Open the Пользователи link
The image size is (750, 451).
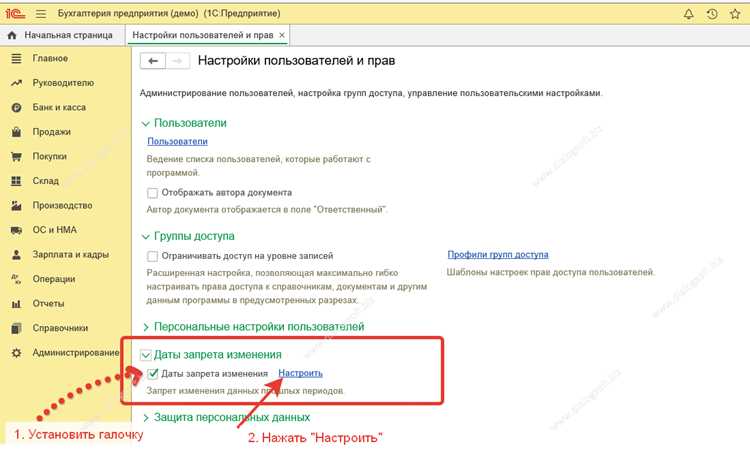[177, 142]
